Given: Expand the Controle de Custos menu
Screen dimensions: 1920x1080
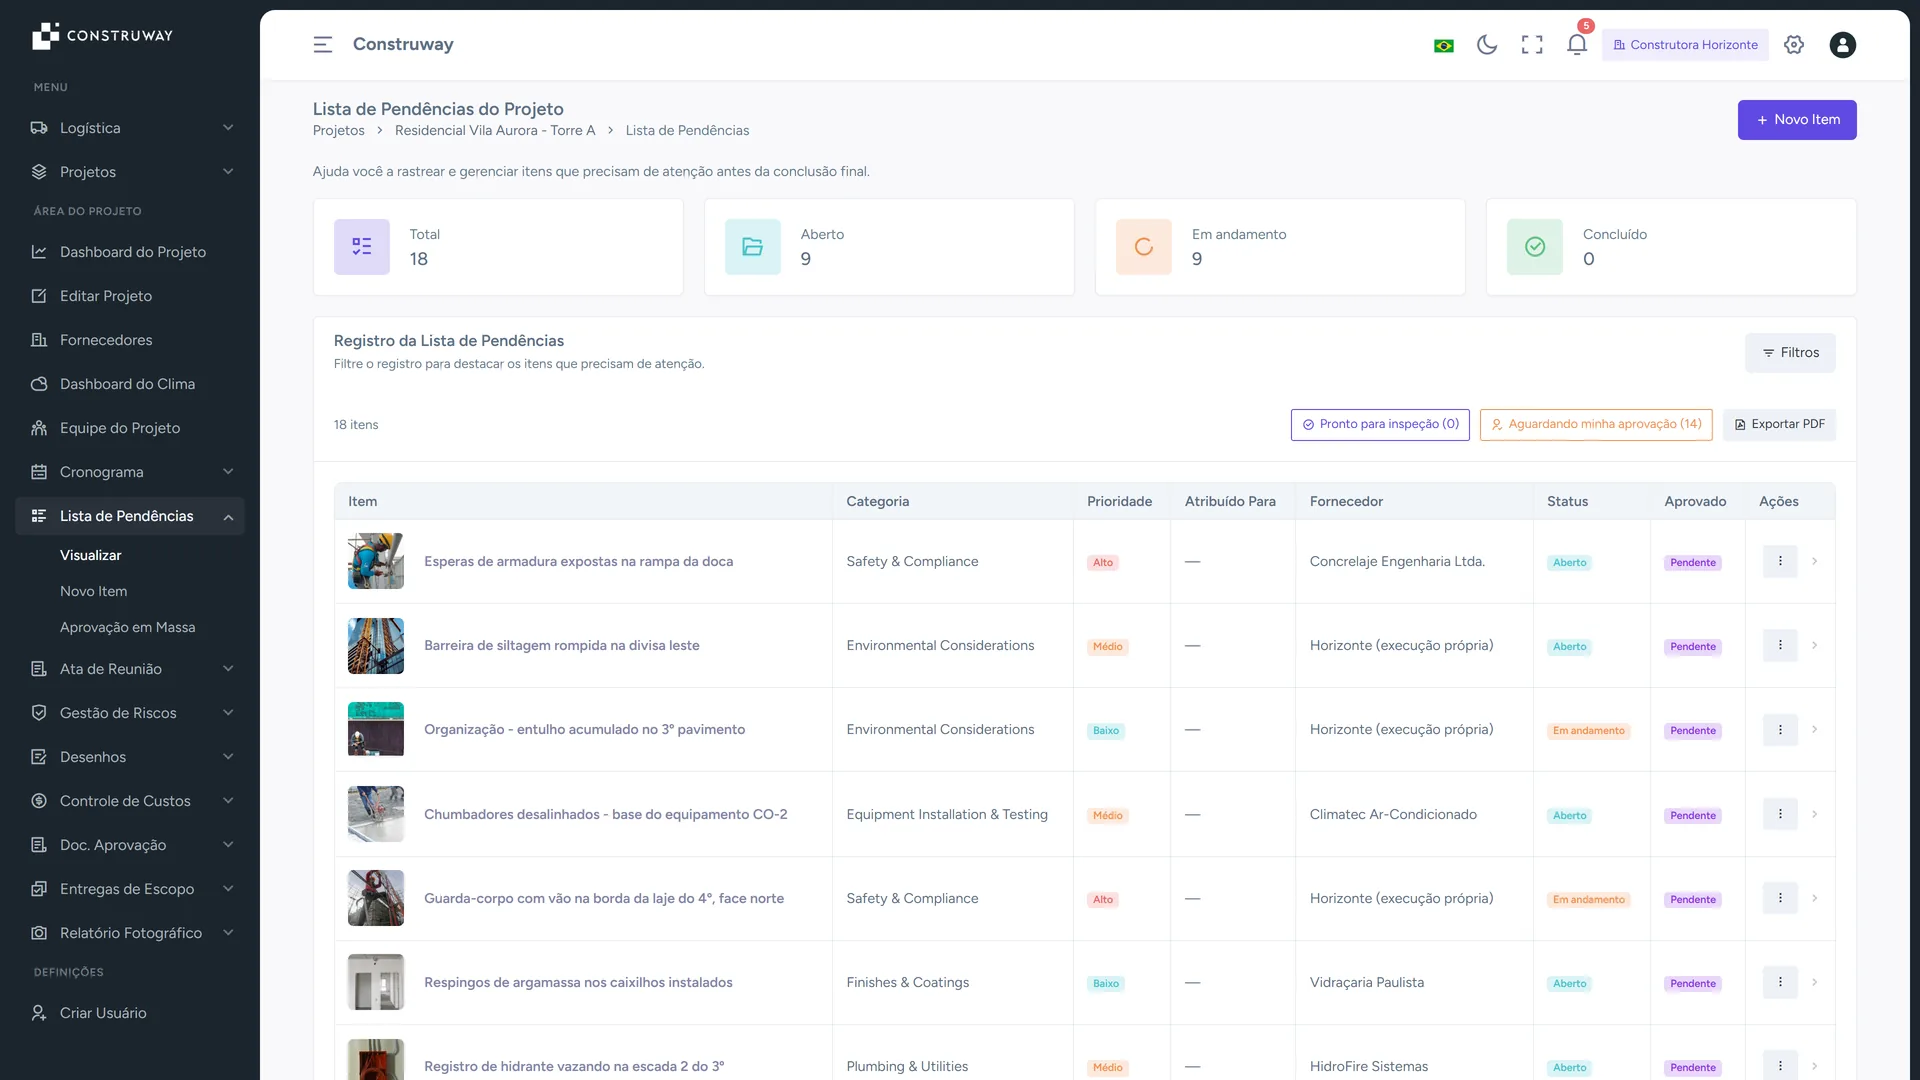Looking at the screenshot, I should click(130, 801).
